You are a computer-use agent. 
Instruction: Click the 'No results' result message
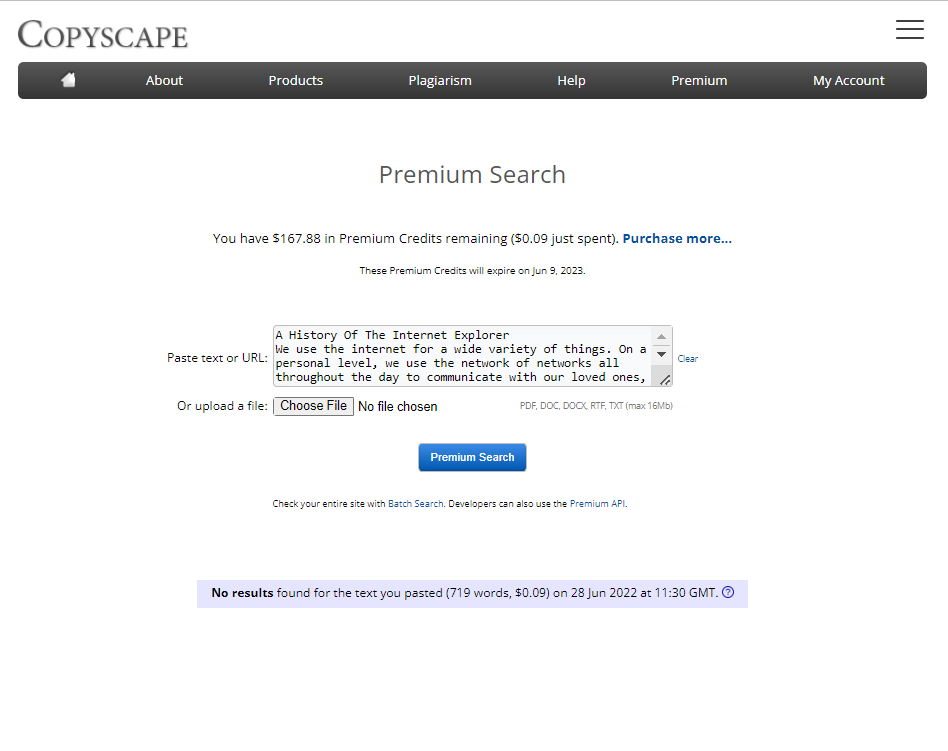point(472,594)
